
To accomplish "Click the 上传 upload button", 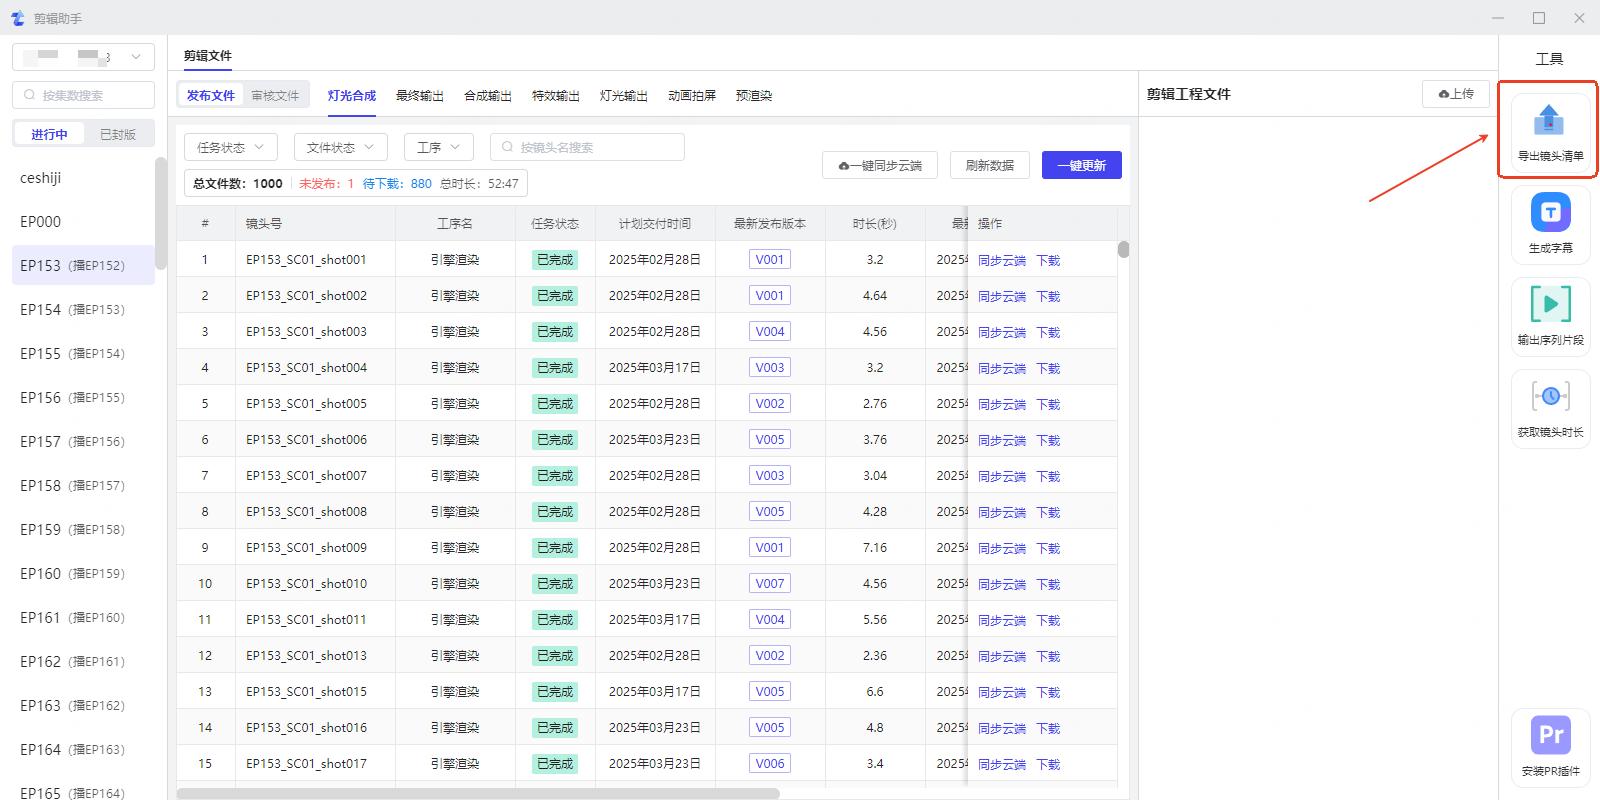I will (x=1455, y=94).
